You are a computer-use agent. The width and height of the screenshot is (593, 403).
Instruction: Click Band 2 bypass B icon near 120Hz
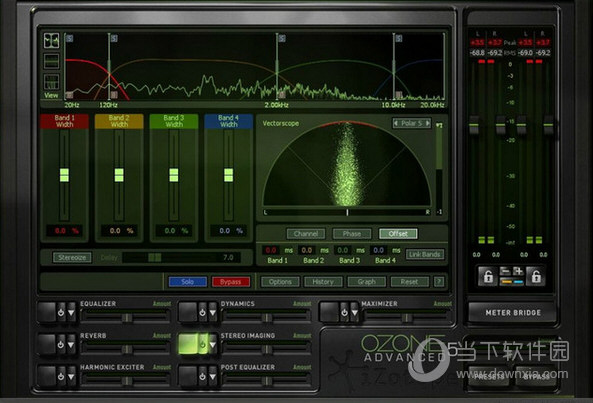pyautogui.click(x=114, y=95)
